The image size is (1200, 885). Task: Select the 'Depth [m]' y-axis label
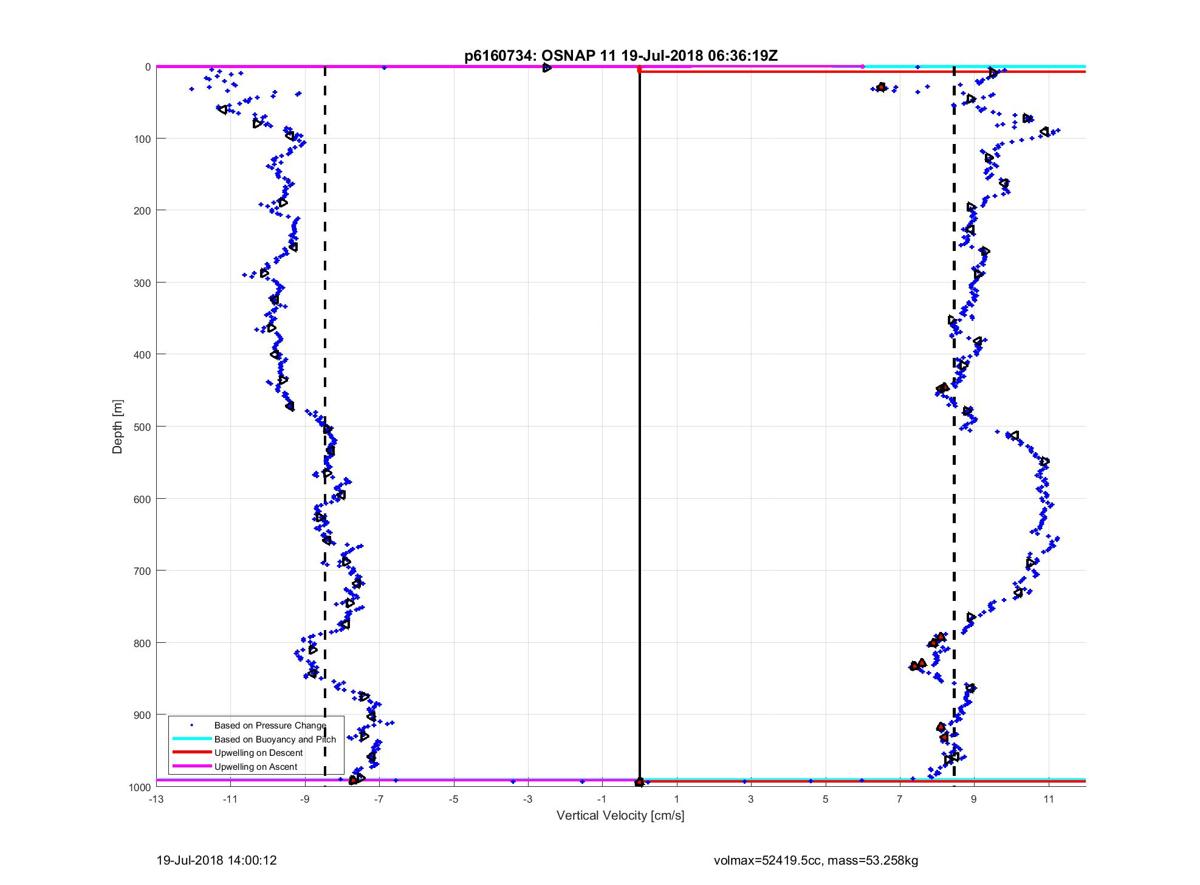click(x=118, y=427)
